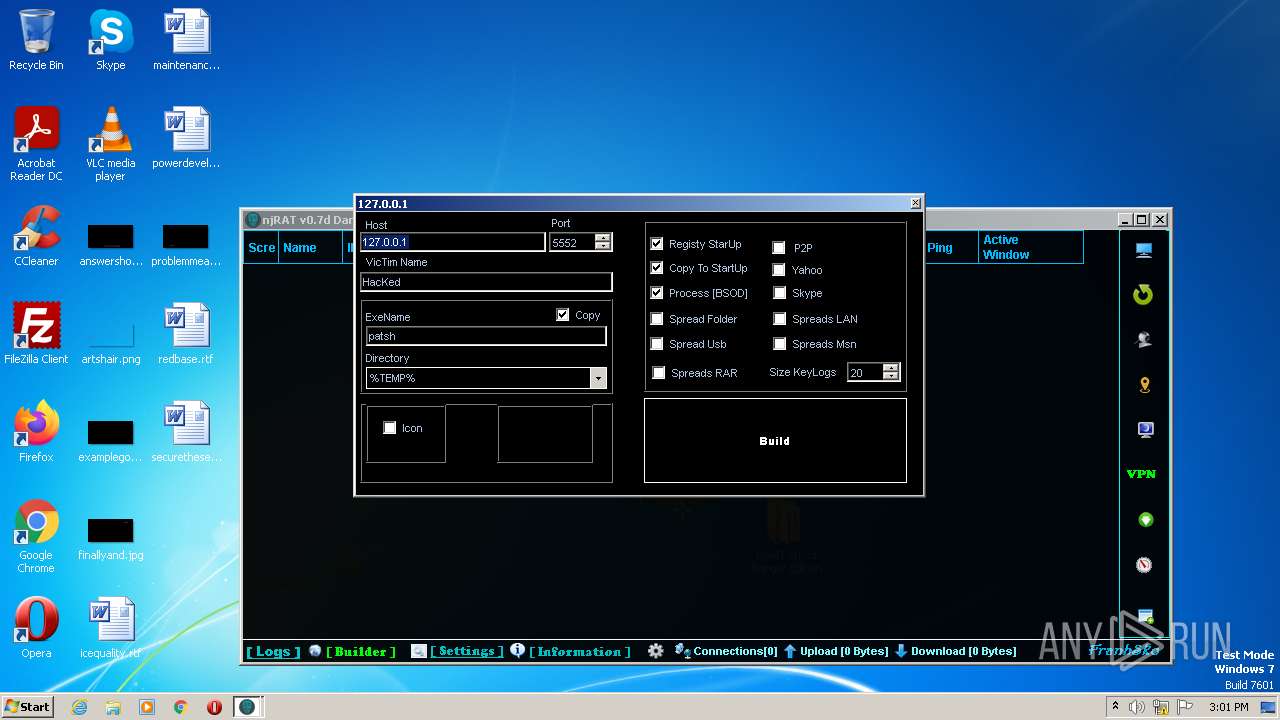The image size is (1280, 720).
Task: Increase Size KeyLogs with the up arrow
Action: [x=890, y=368]
